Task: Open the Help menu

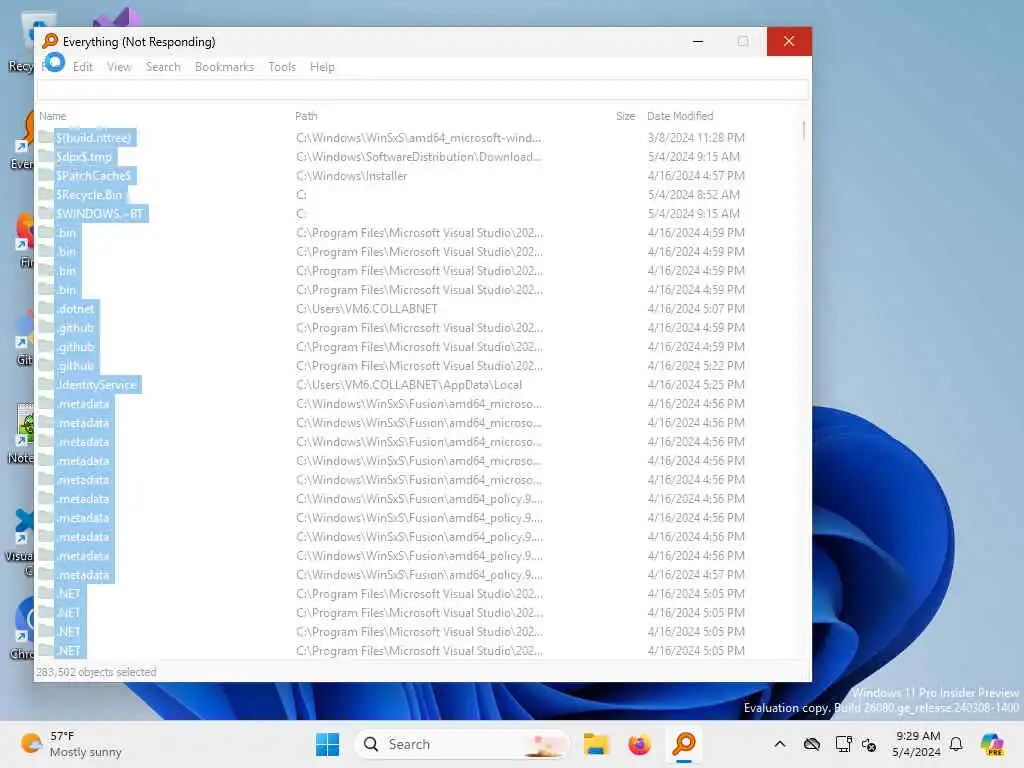Action: [322, 67]
